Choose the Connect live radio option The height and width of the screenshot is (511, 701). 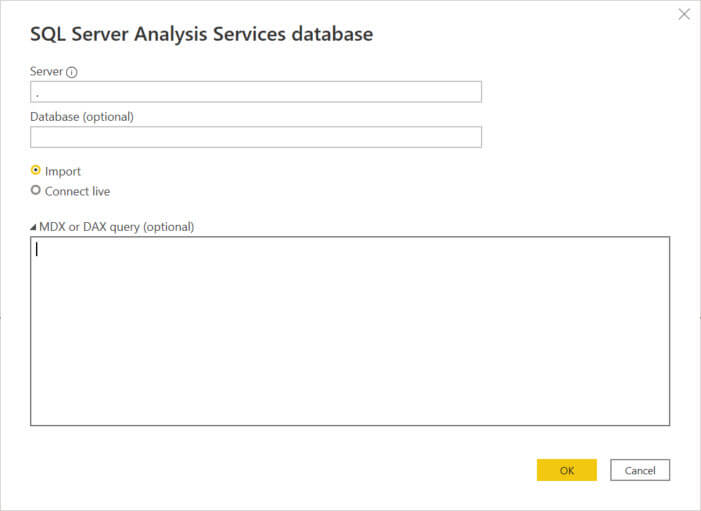(x=36, y=190)
